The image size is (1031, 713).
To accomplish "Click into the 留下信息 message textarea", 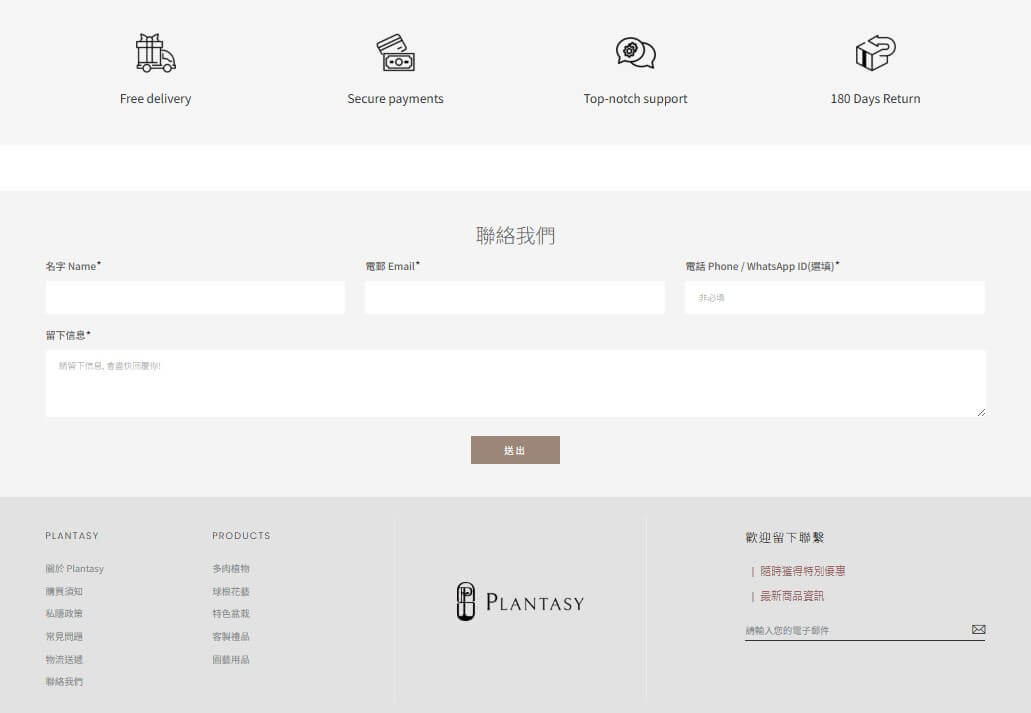I will pyautogui.click(x=516, y=383).
